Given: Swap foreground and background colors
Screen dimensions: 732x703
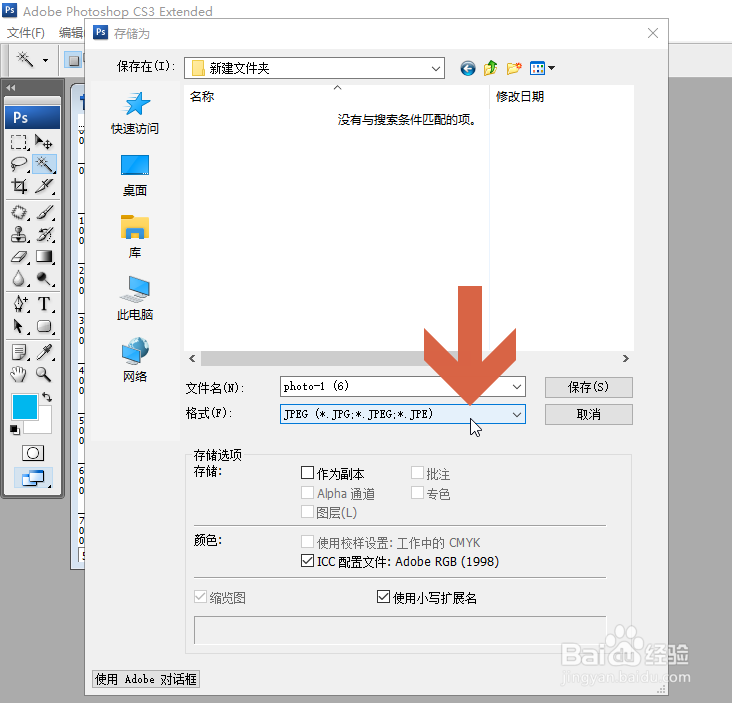Looking at the screenshot, I should point(47,397).
